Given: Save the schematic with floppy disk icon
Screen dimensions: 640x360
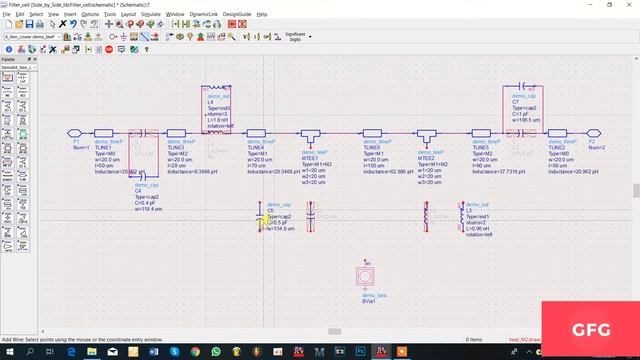Looking at the screenshot, I should coord(29,24).
